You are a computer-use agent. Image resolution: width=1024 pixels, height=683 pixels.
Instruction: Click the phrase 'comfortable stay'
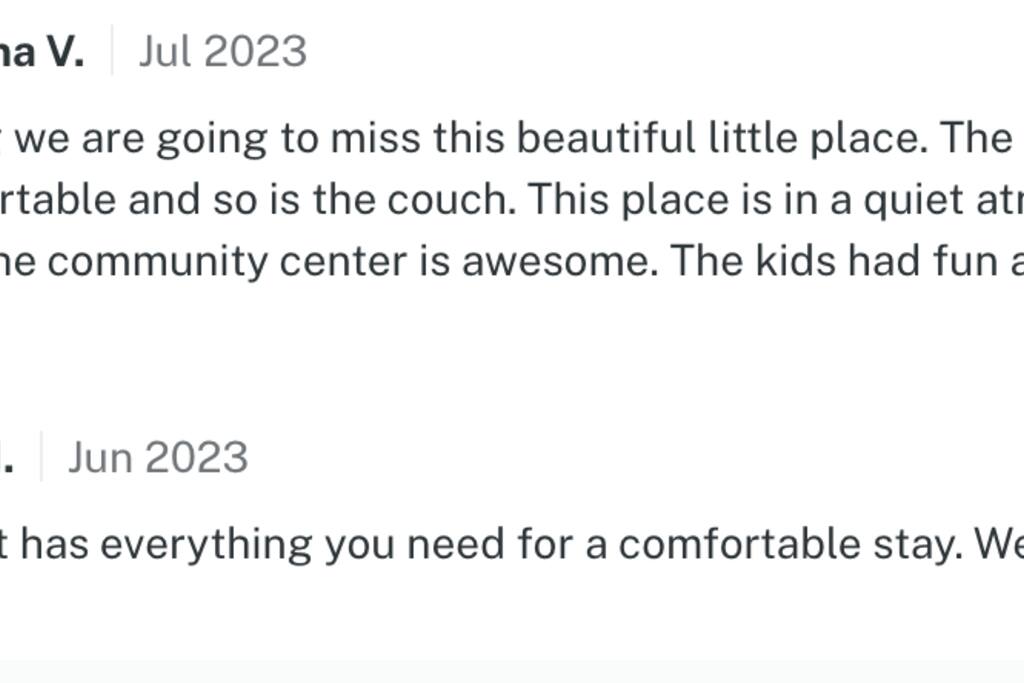pyautogui.click(x=790, y=544)
